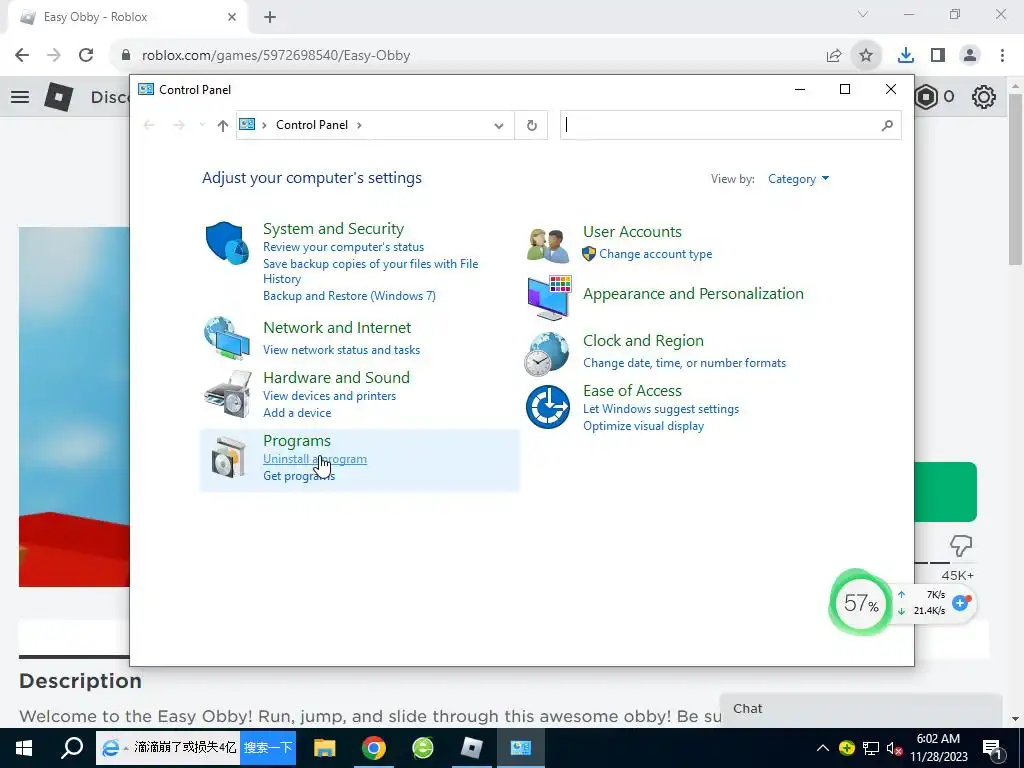Click the volume speaker tray icon
Image resolution: width=1024 pixels, height=768 pixels.
(895, 748)
